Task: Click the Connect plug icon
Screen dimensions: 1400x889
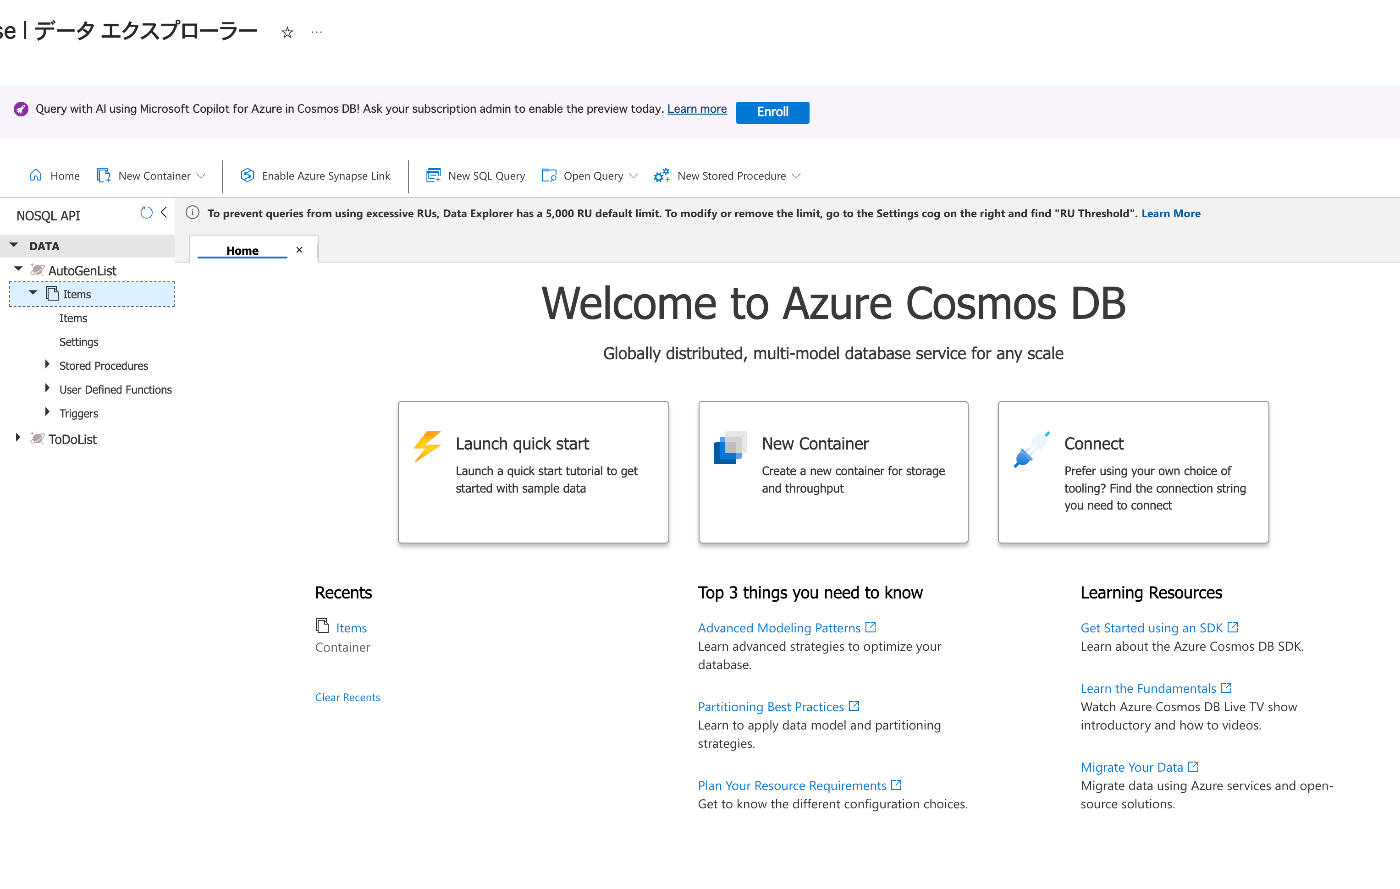Action: (1031, 450)
